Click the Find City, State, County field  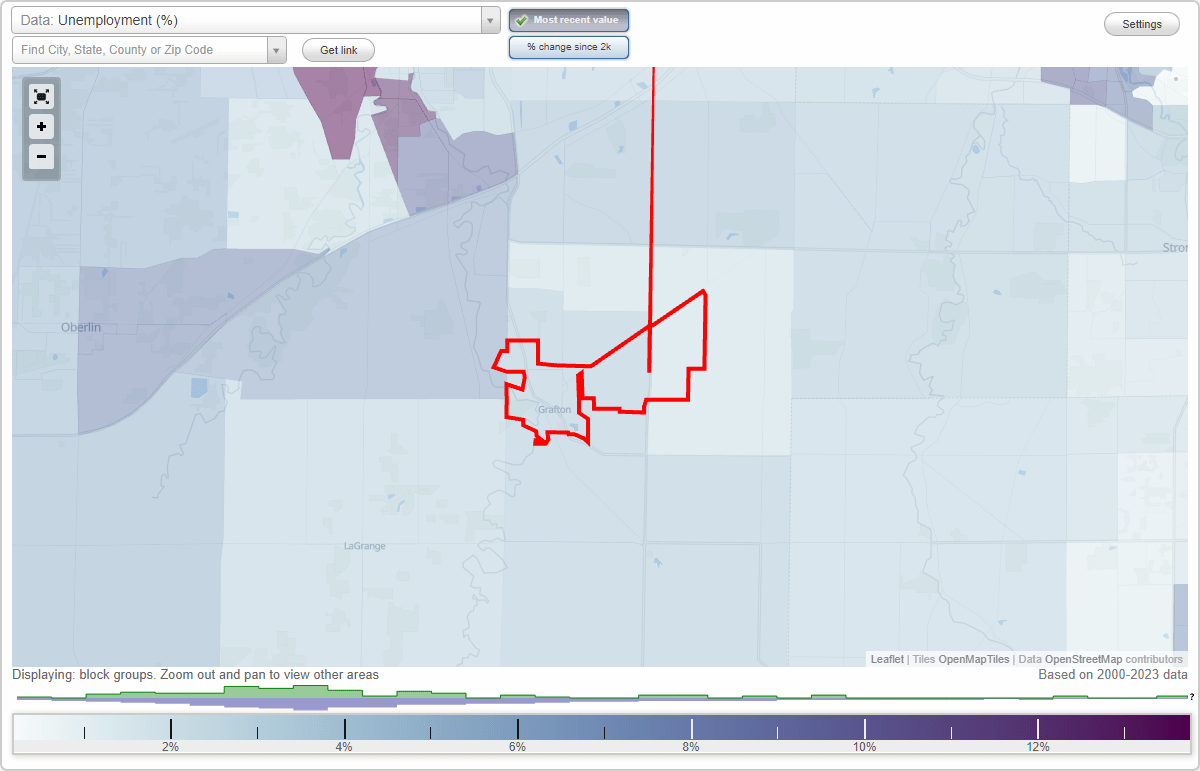click(140, 50)
